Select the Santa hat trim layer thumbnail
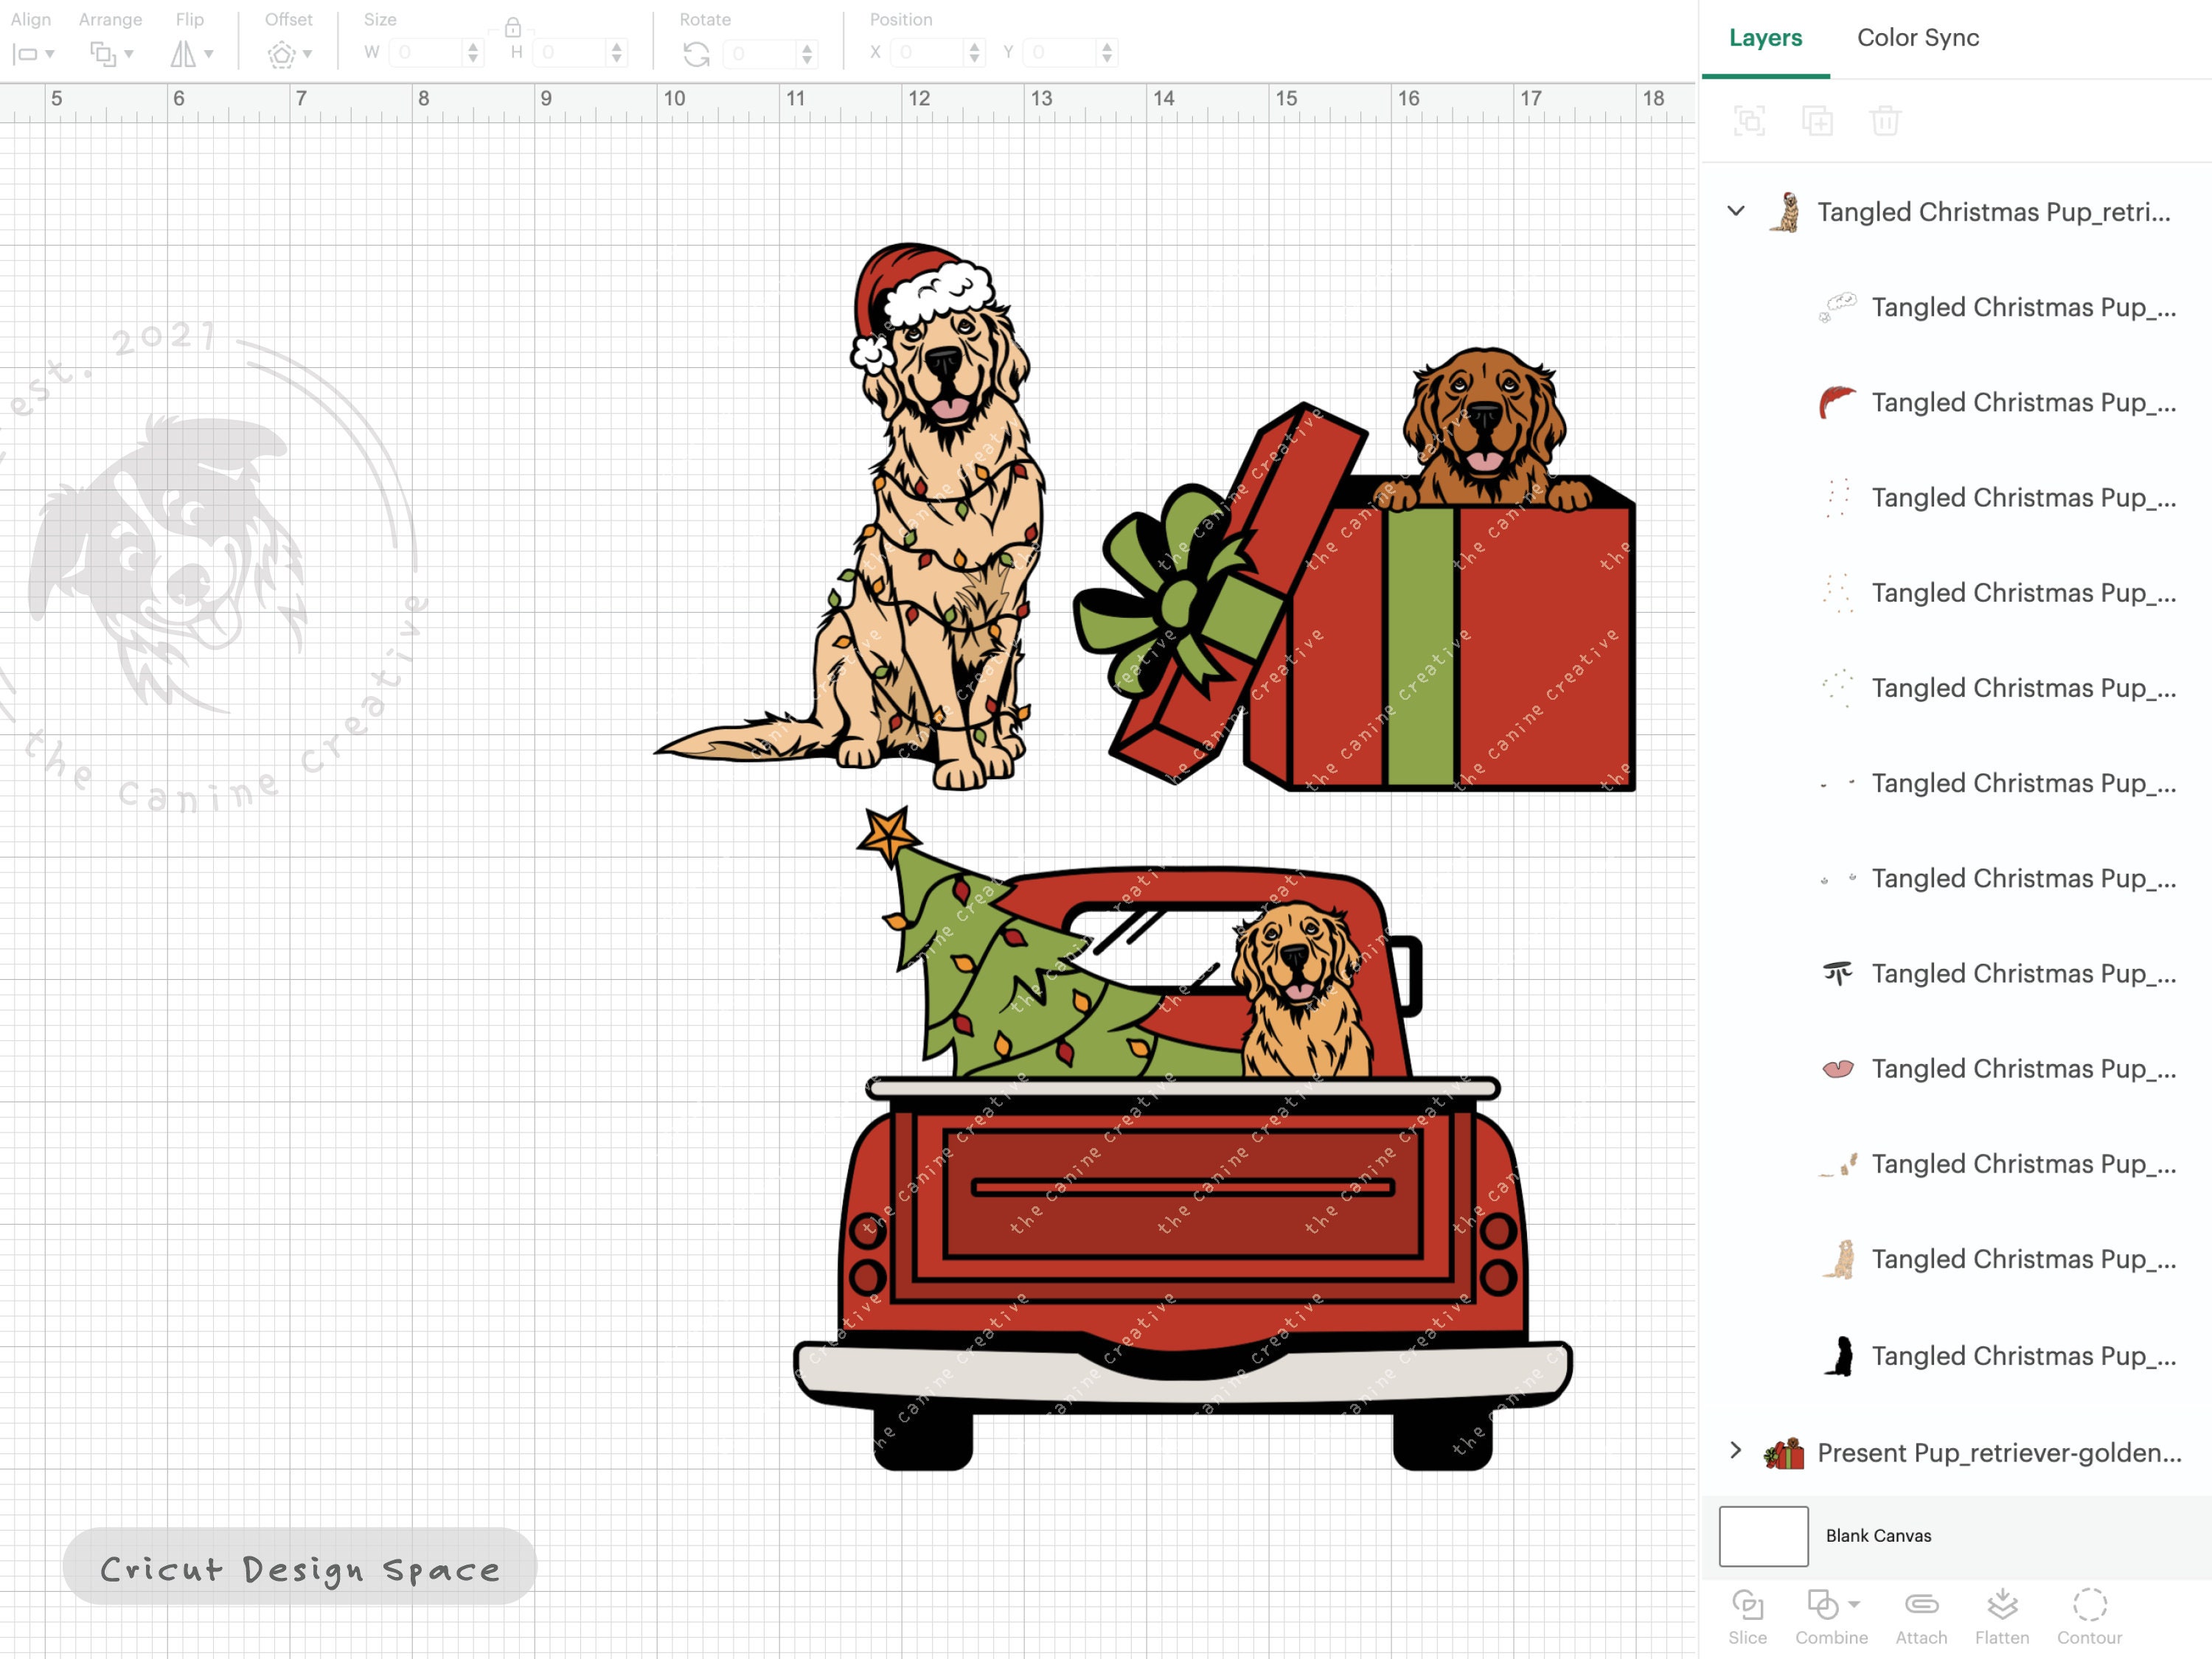This screenshot has width=2212, height=1659. (1838, 307)
